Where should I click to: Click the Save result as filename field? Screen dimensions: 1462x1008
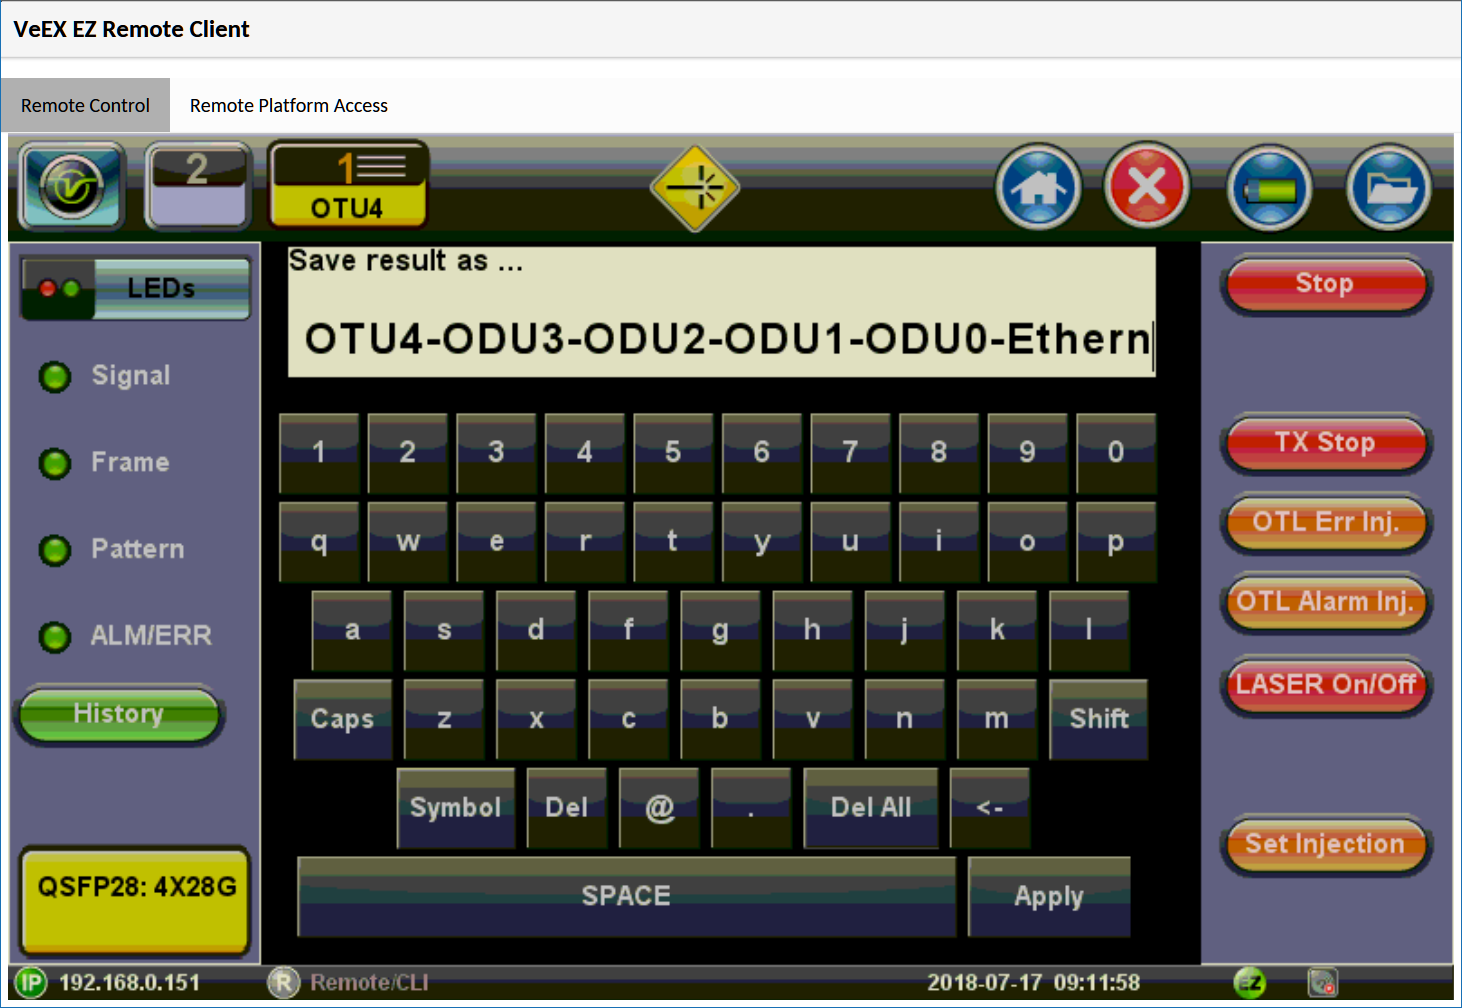[721, 339]
